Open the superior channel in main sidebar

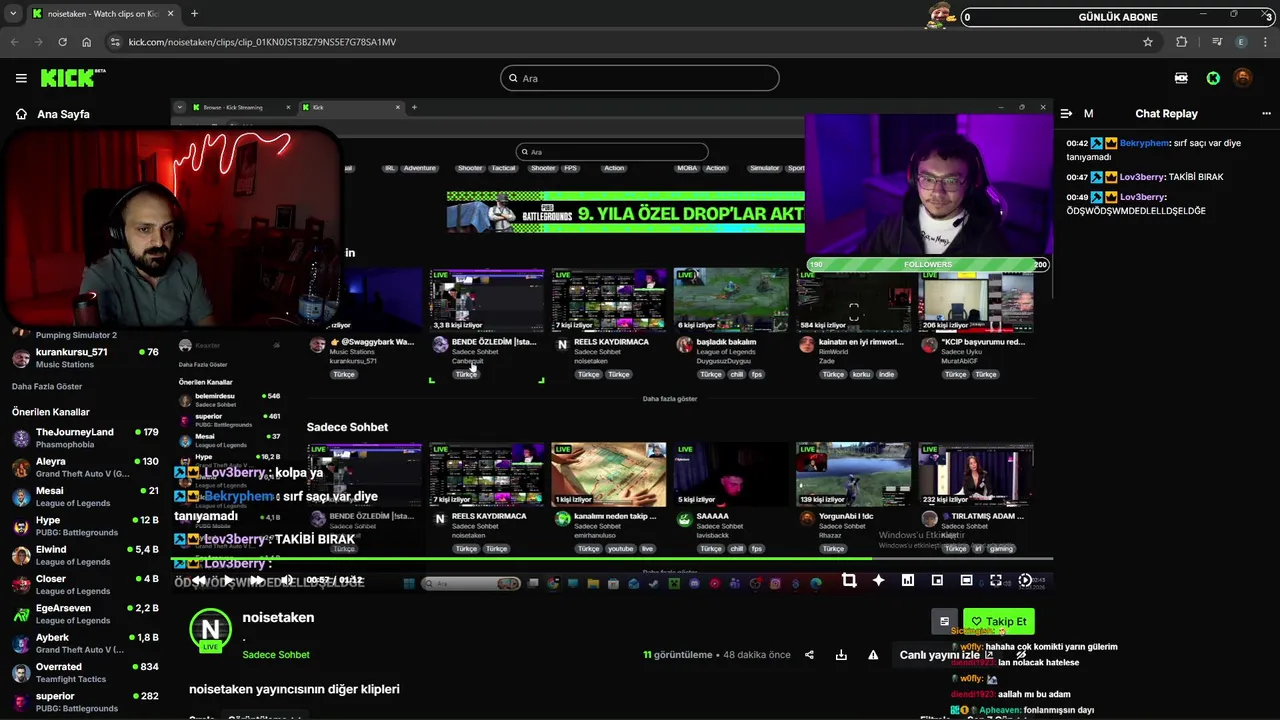click(85, 702)
